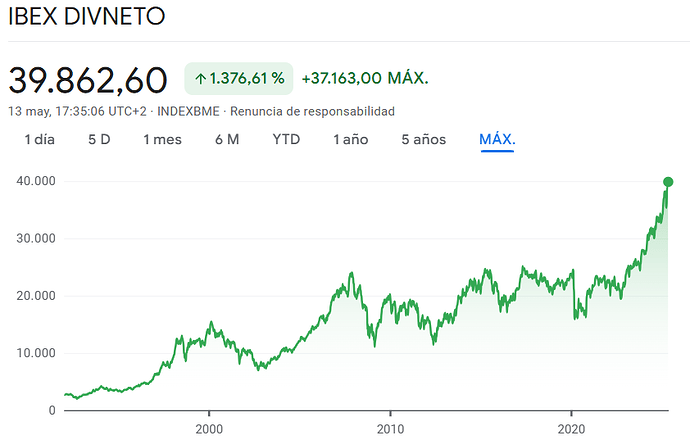Choose the YTD range tab
690x440 pixels.
286,139
